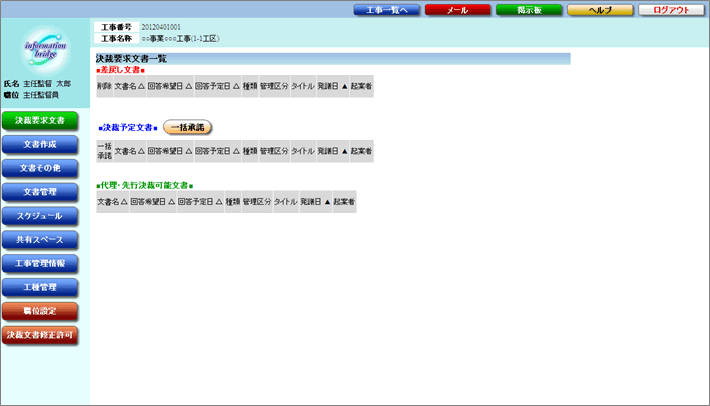710x406 pixels.
Task: Open the ヘルプ help page
Action: point(599,10)
